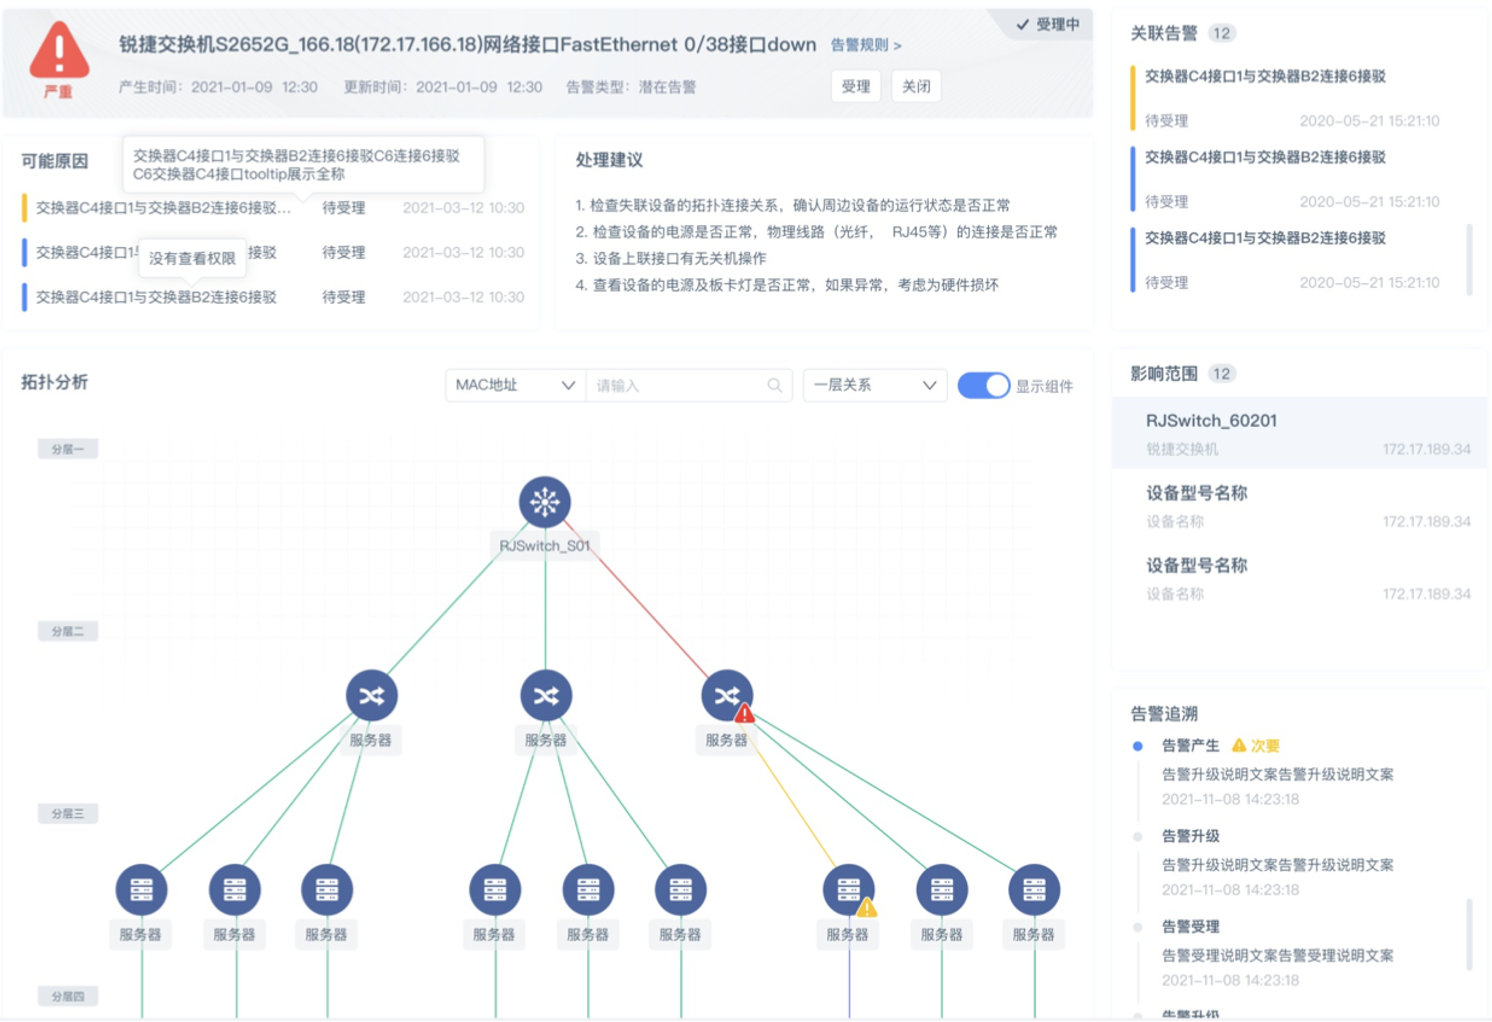The width and height of the screenshot is (1492, 1022).
Task: Click the 受理 button
Action: [855, 86]
